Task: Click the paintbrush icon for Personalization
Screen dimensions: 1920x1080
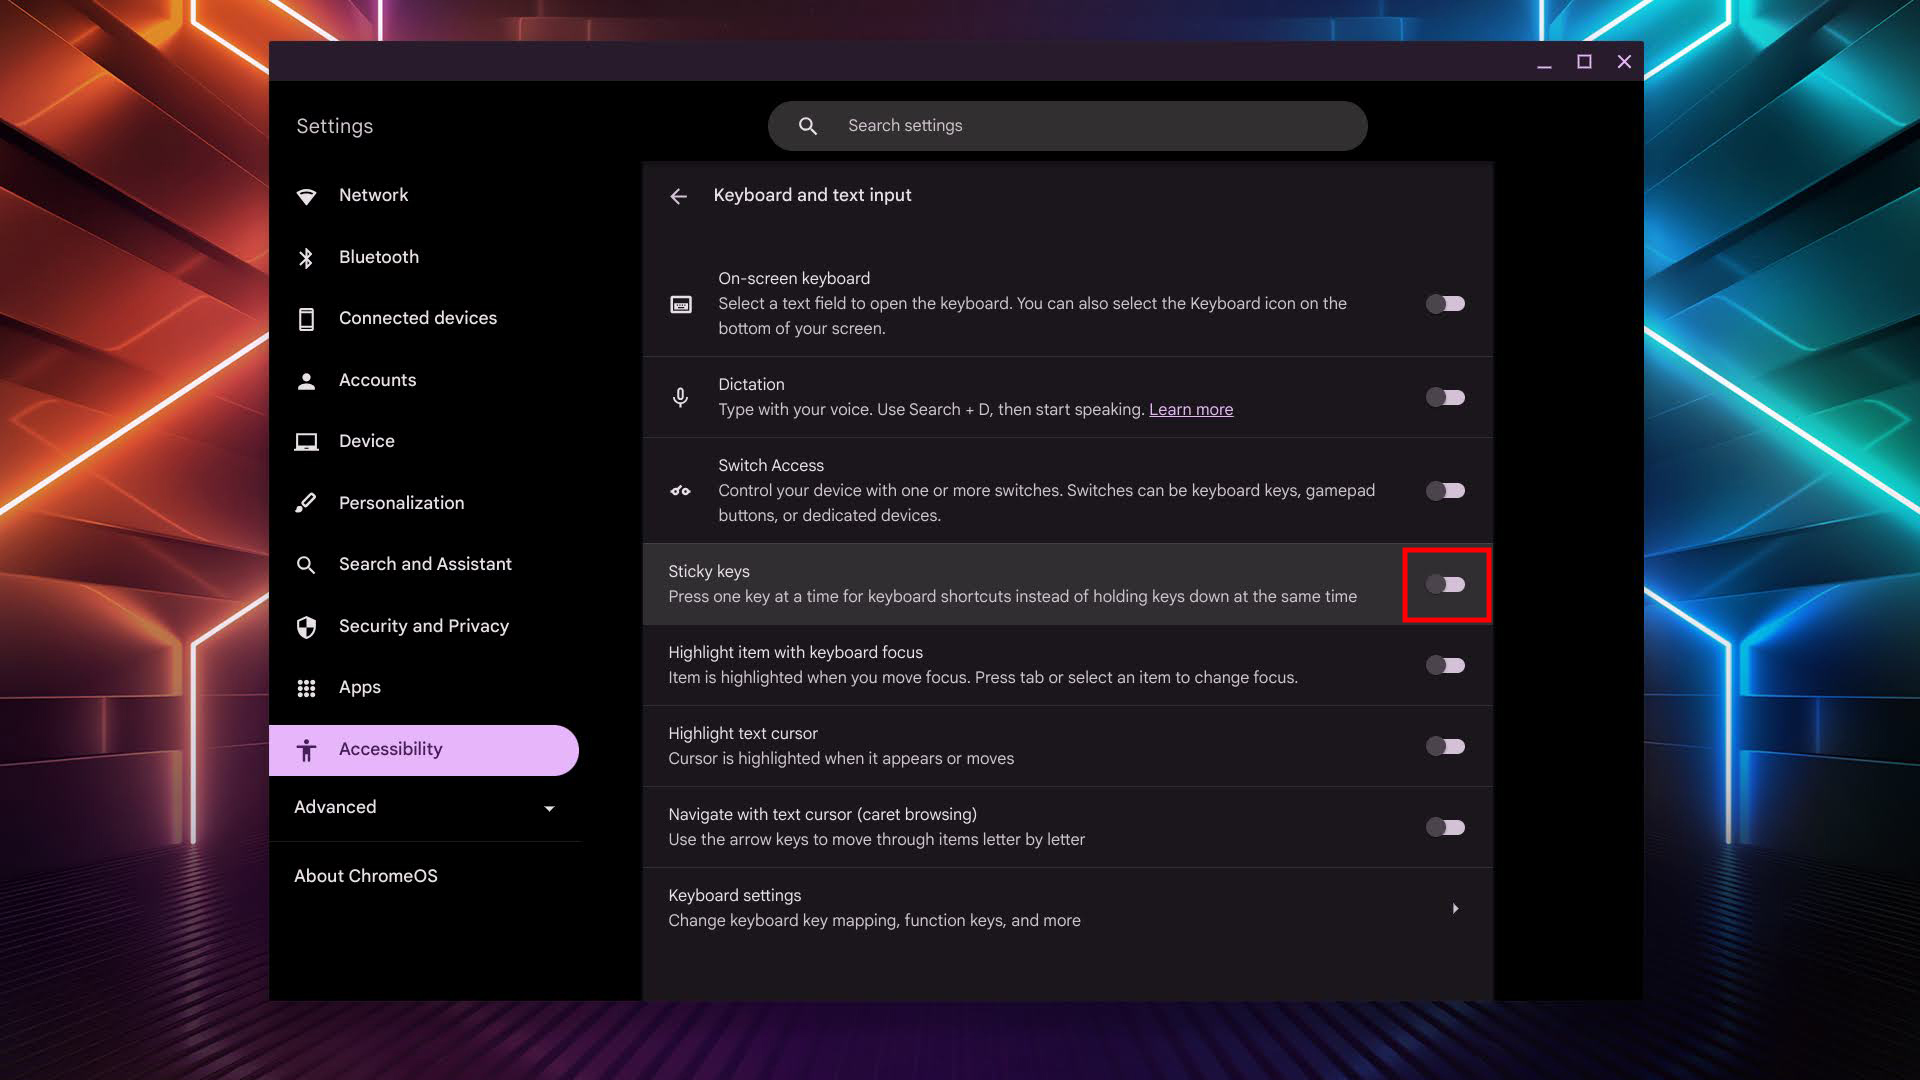Action: click(306, 503)
